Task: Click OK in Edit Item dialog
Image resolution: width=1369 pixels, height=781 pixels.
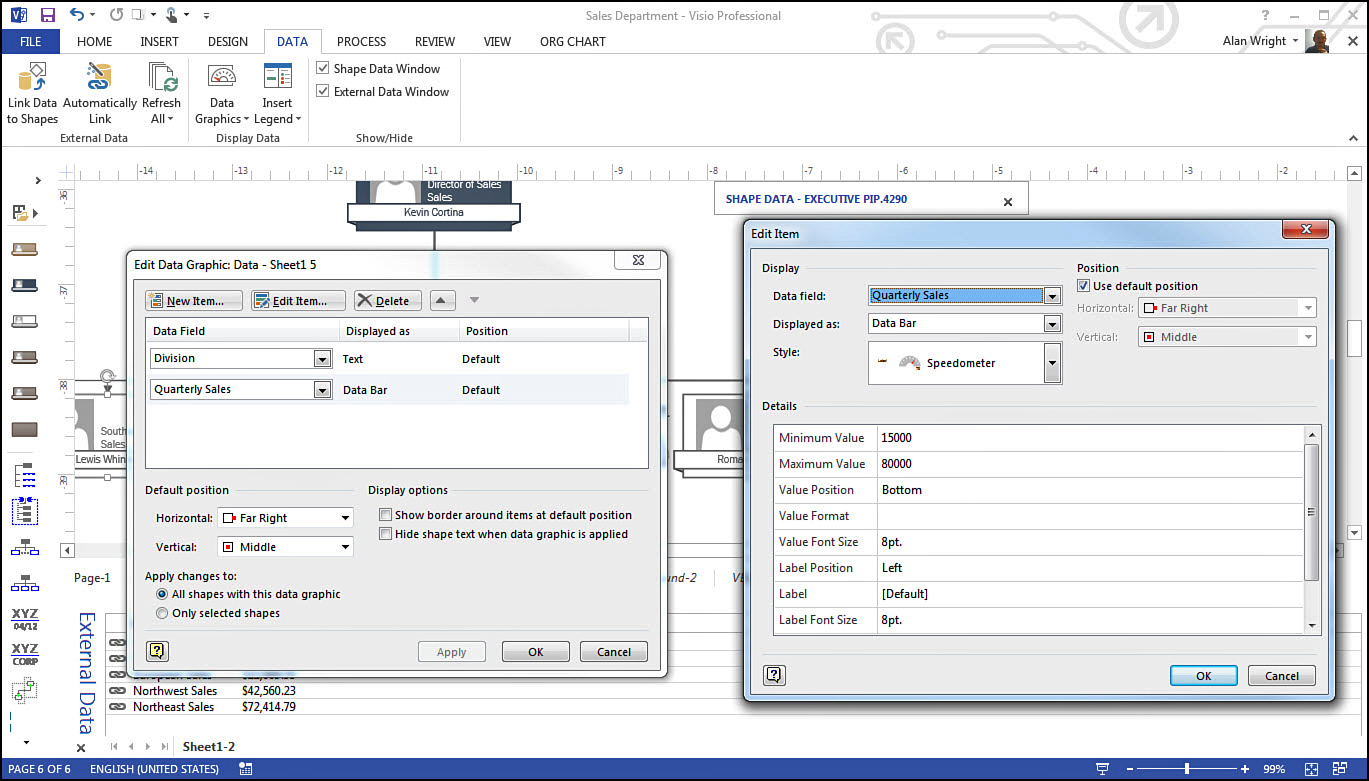Action: tap(1204, 676)
